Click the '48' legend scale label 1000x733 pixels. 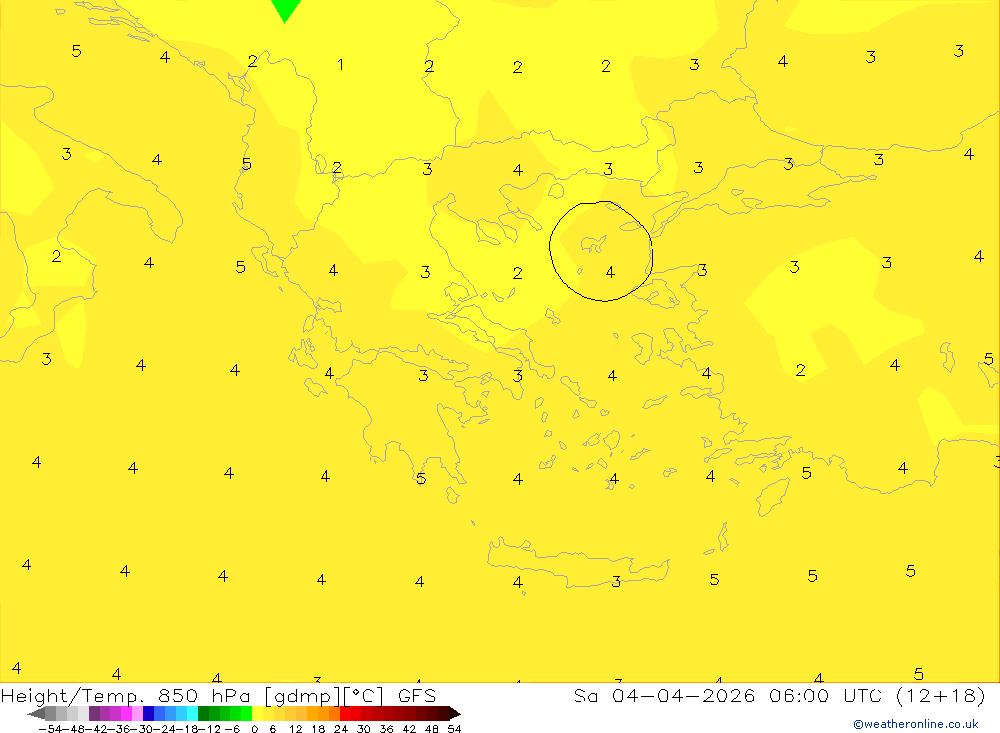[432, 729]
